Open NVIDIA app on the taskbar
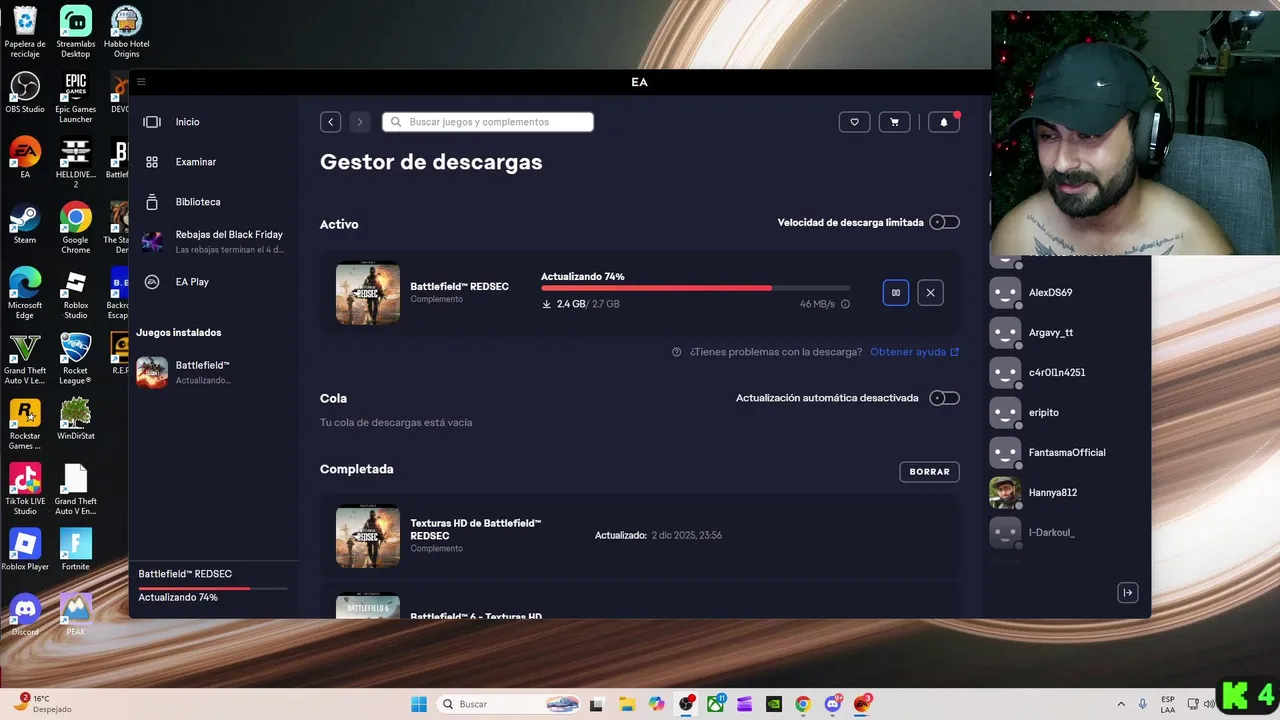 773,704
